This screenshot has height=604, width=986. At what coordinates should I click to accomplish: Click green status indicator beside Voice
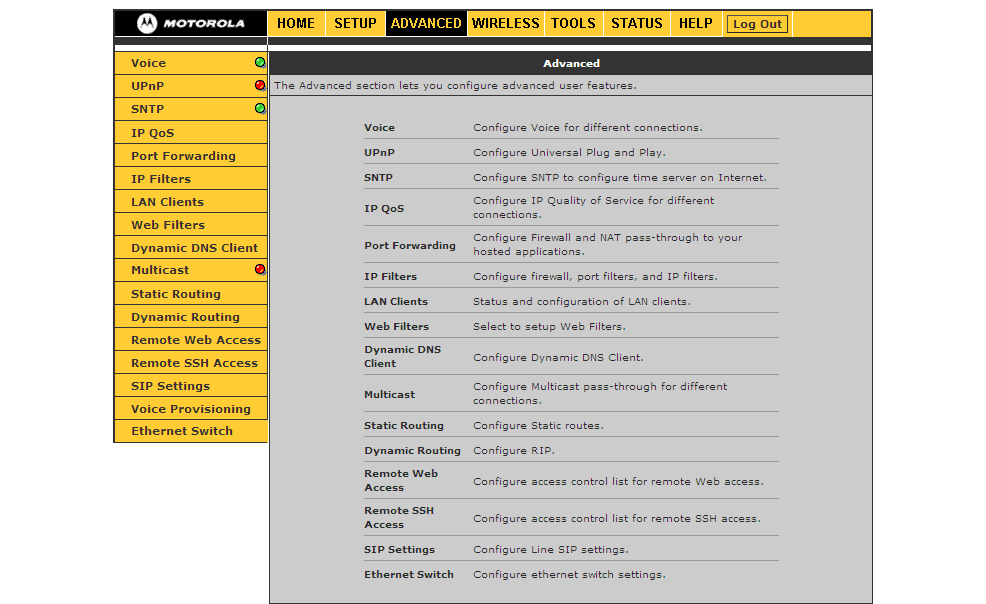260,63
